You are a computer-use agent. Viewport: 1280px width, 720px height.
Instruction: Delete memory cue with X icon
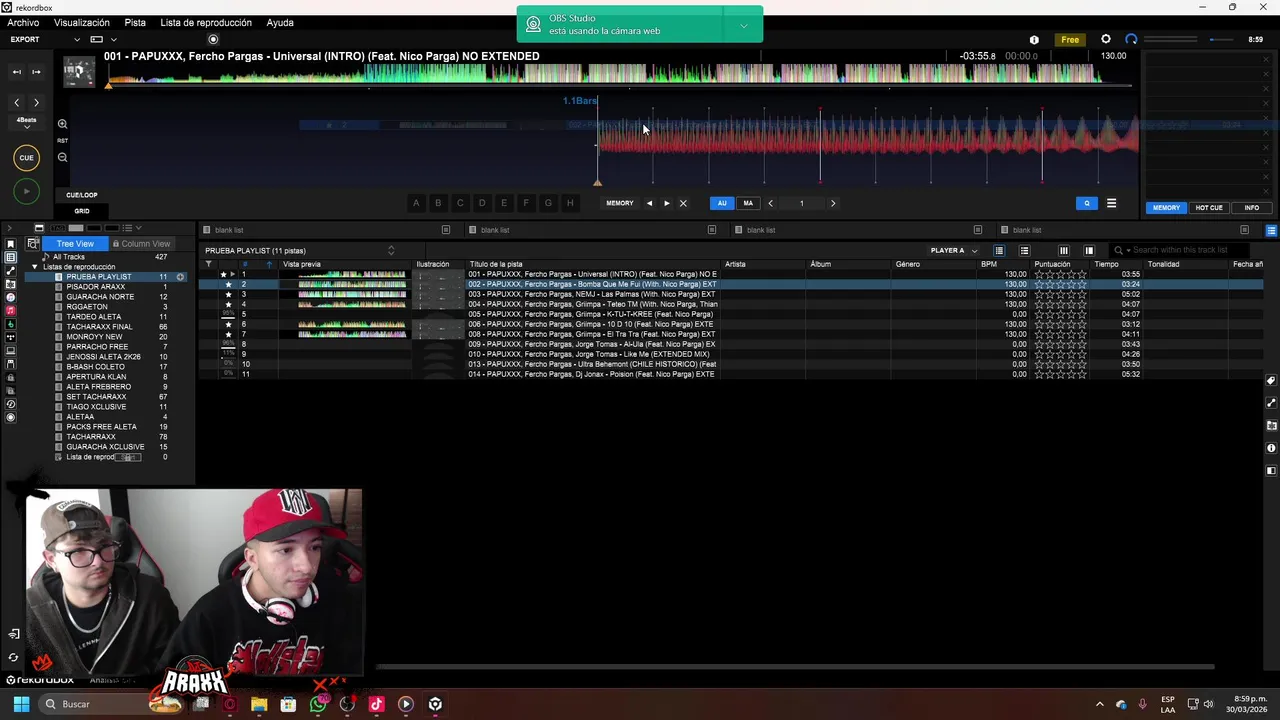(683, 203)
